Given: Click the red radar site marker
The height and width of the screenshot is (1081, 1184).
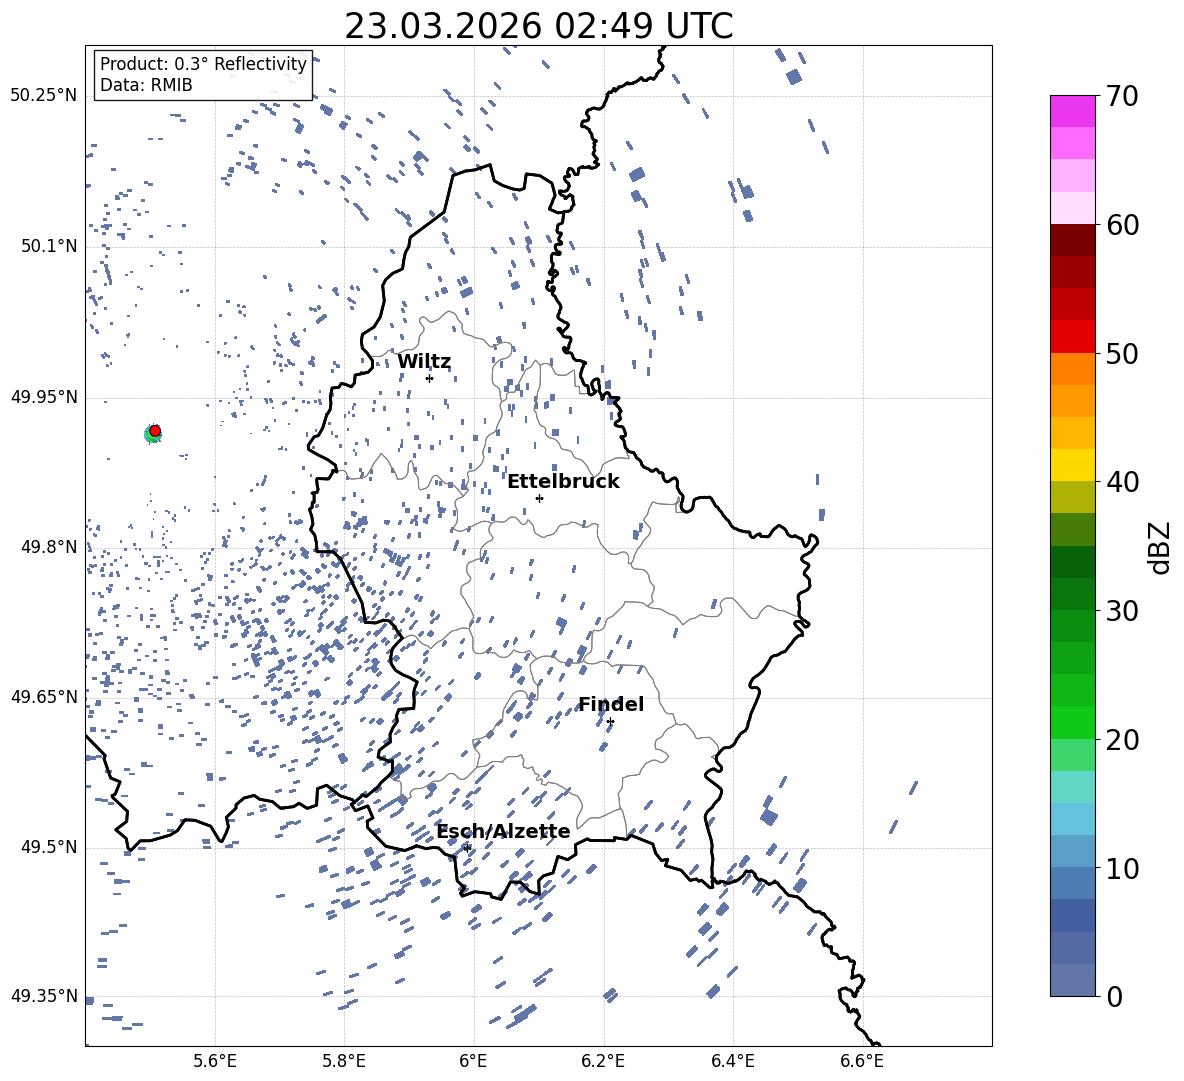Looking at the screenshot, I should [x=155, y=430].
